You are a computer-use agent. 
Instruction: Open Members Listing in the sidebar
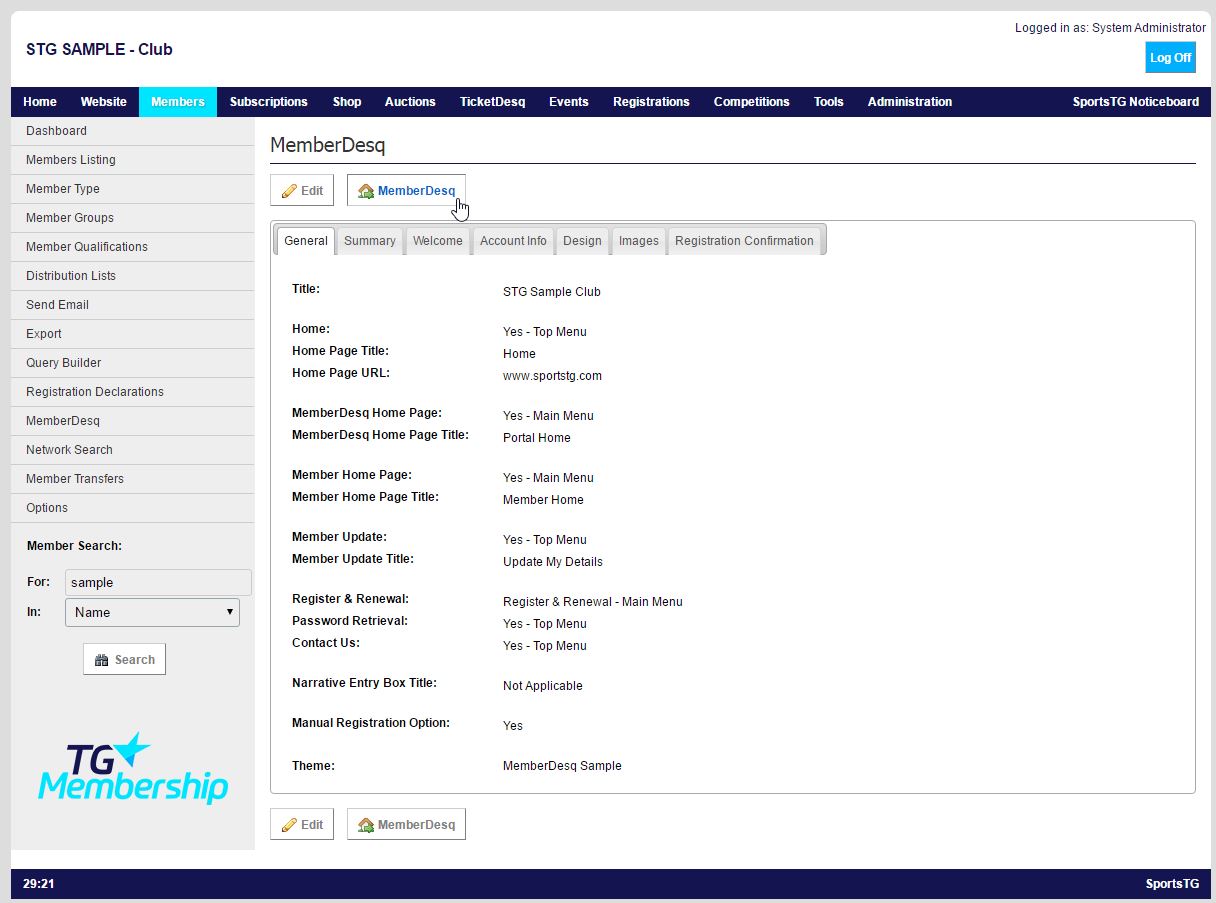coord(133,160)
